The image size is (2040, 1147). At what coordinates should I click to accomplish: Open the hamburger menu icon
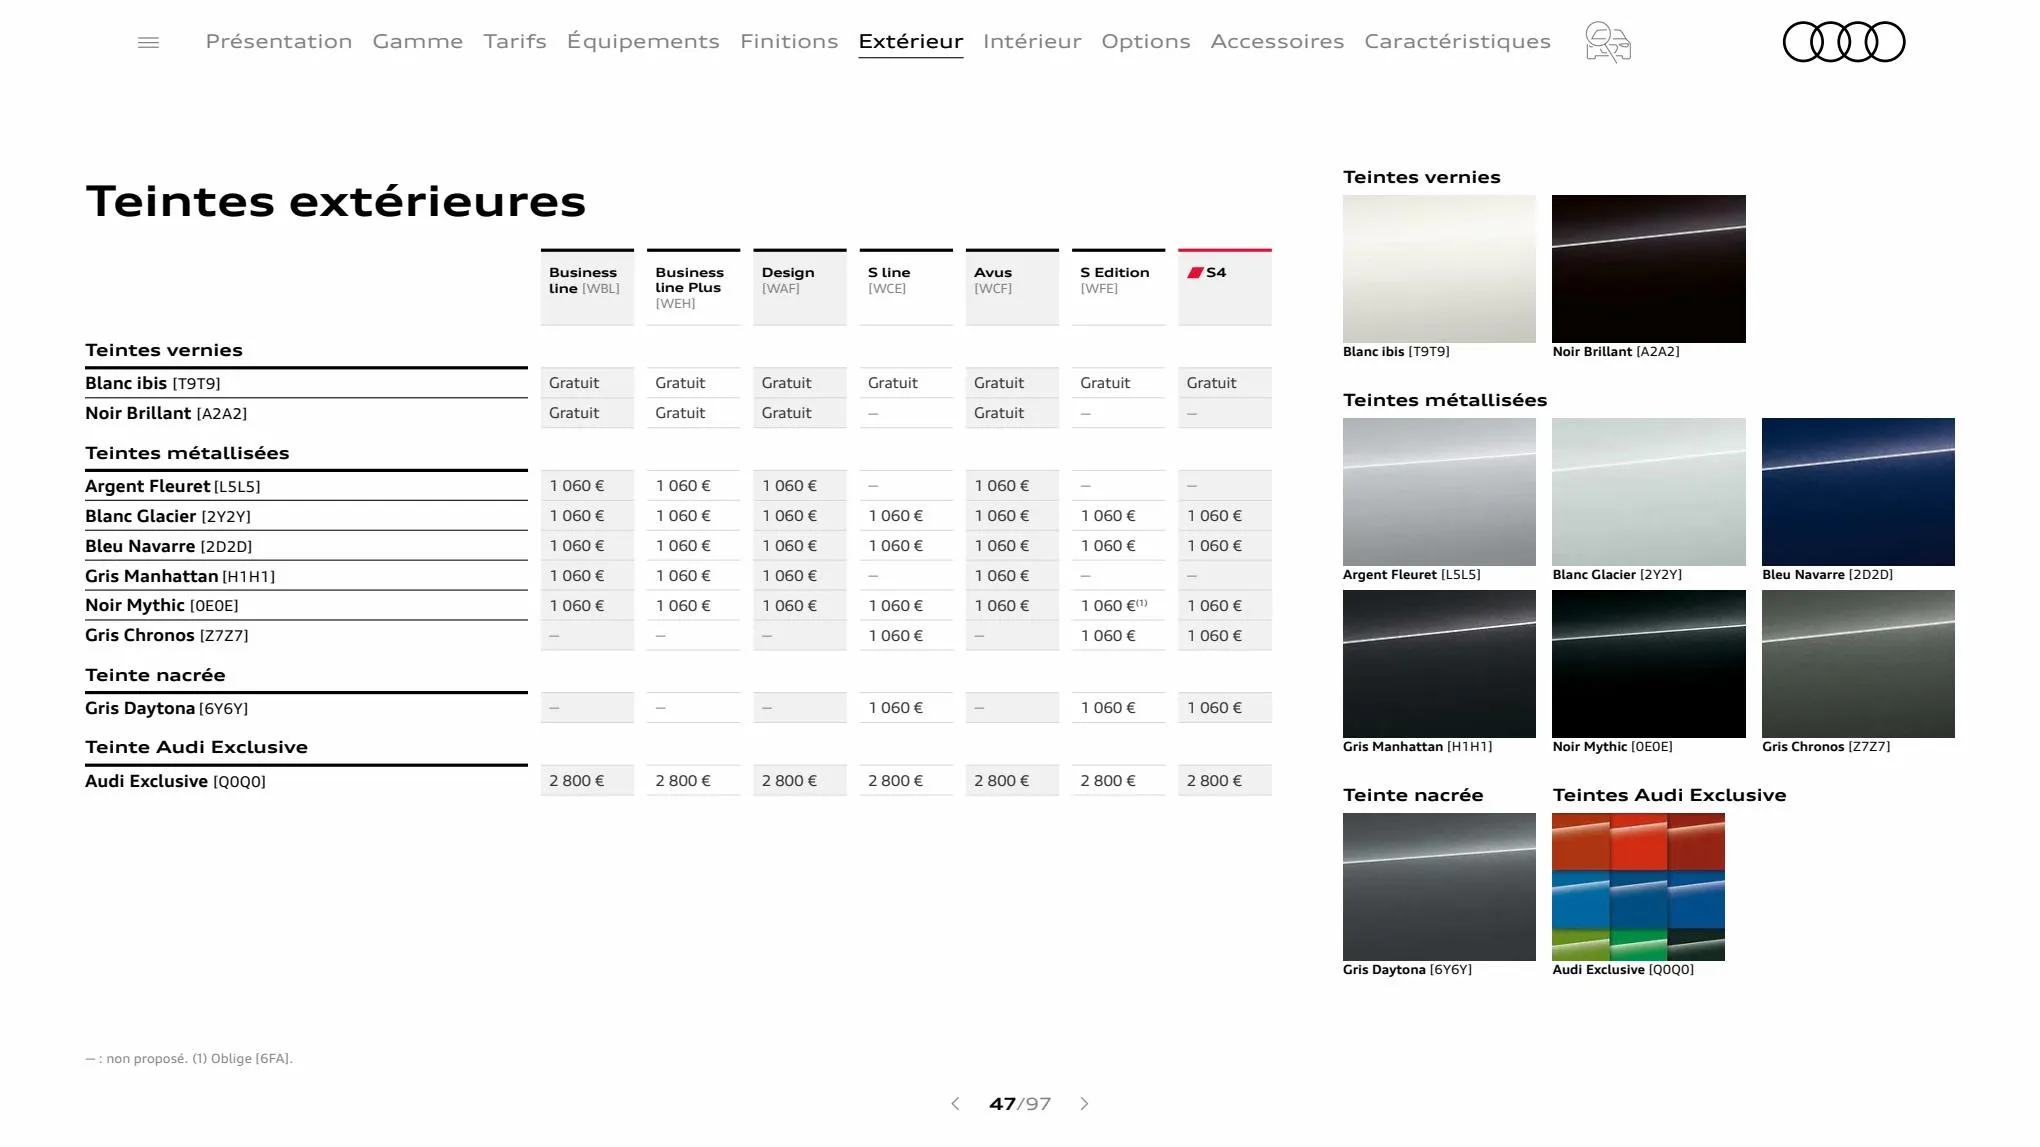(148, 42)
